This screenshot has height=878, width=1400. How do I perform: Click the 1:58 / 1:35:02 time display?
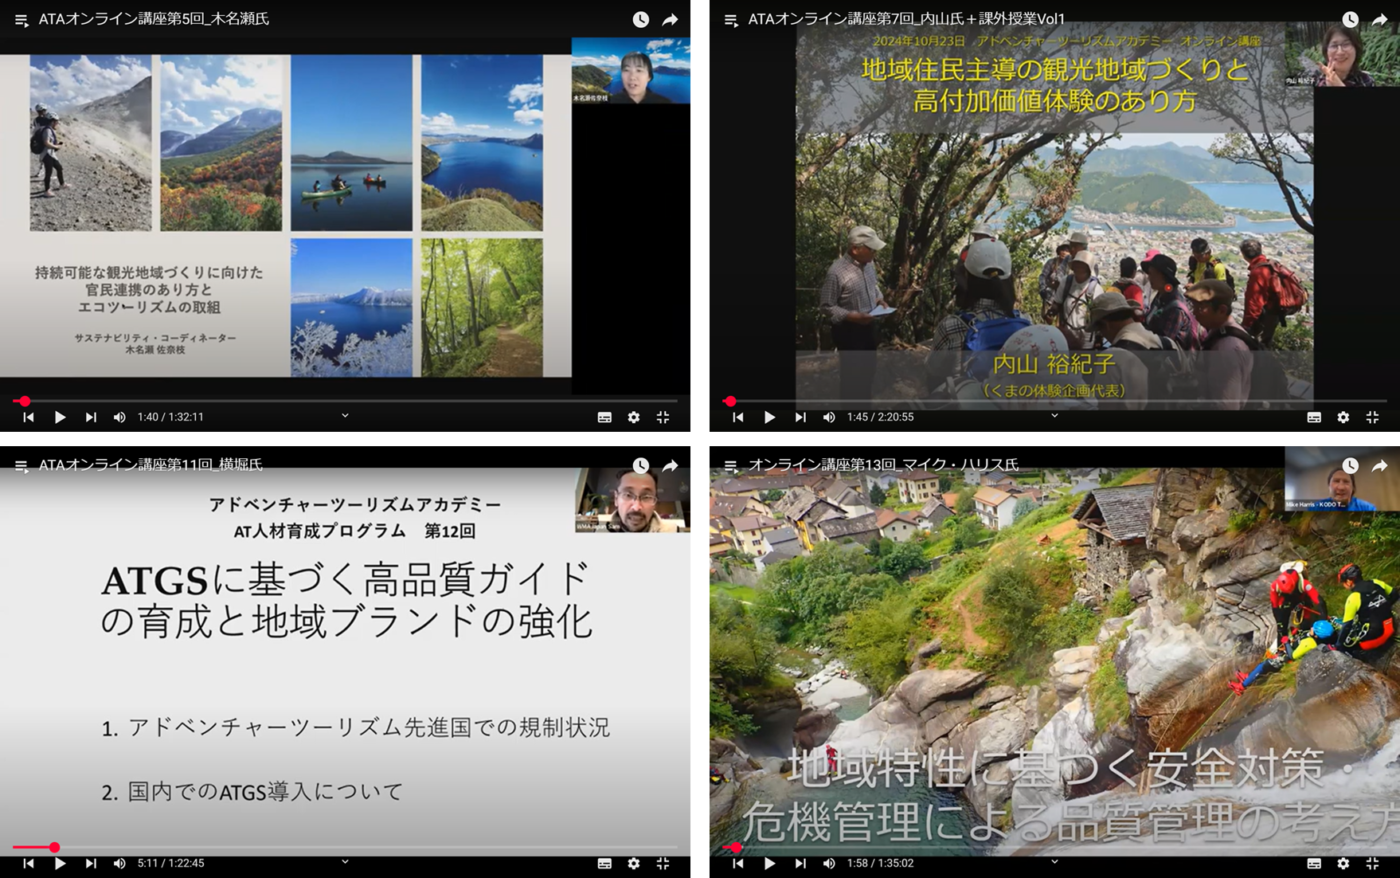tap(880, 863)
